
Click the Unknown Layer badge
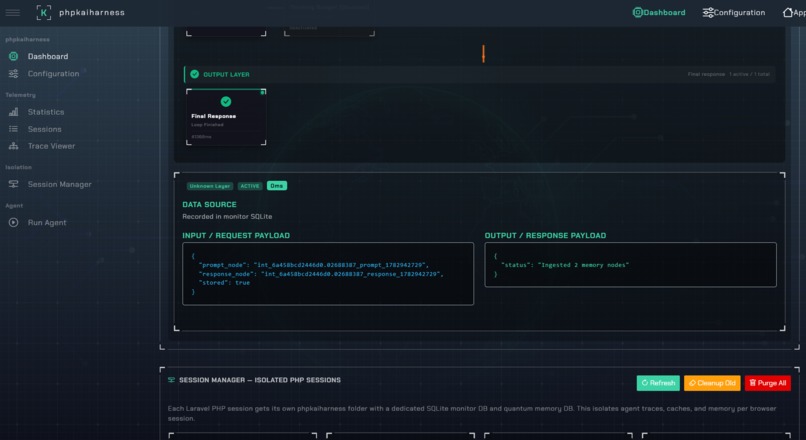click(210, 186)
